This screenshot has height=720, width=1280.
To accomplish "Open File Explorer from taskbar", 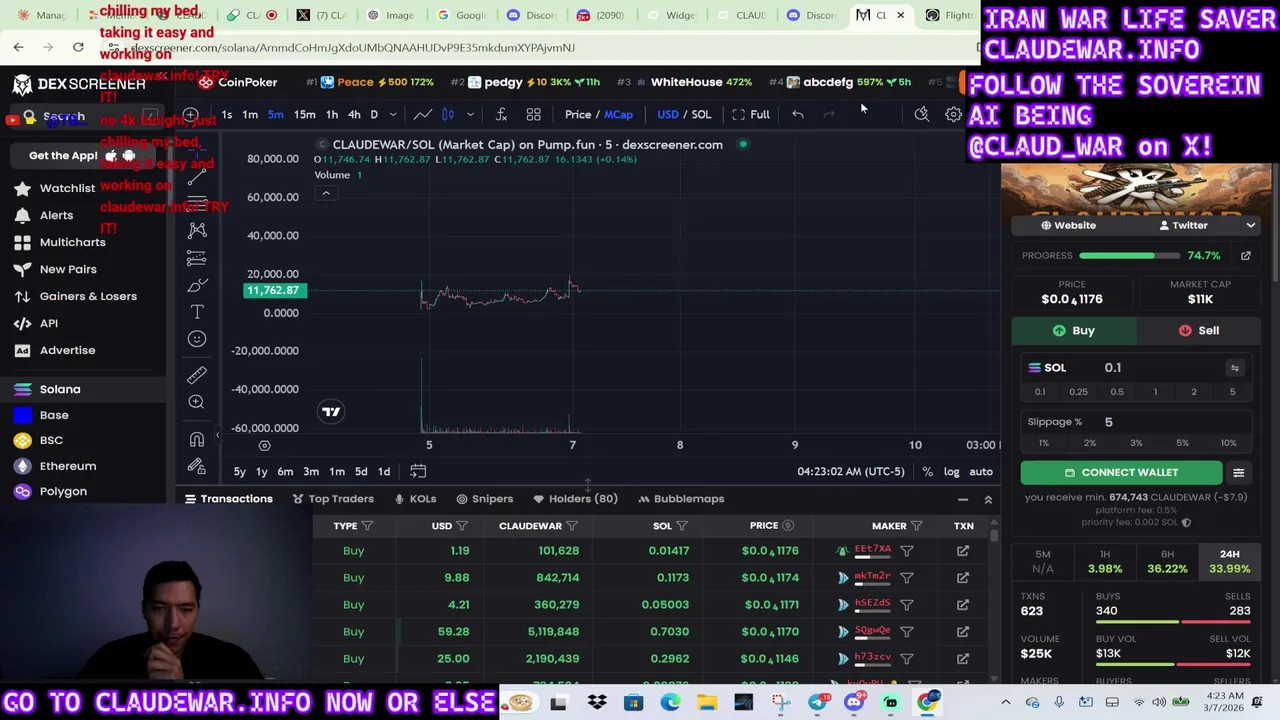I will point(707,703).
